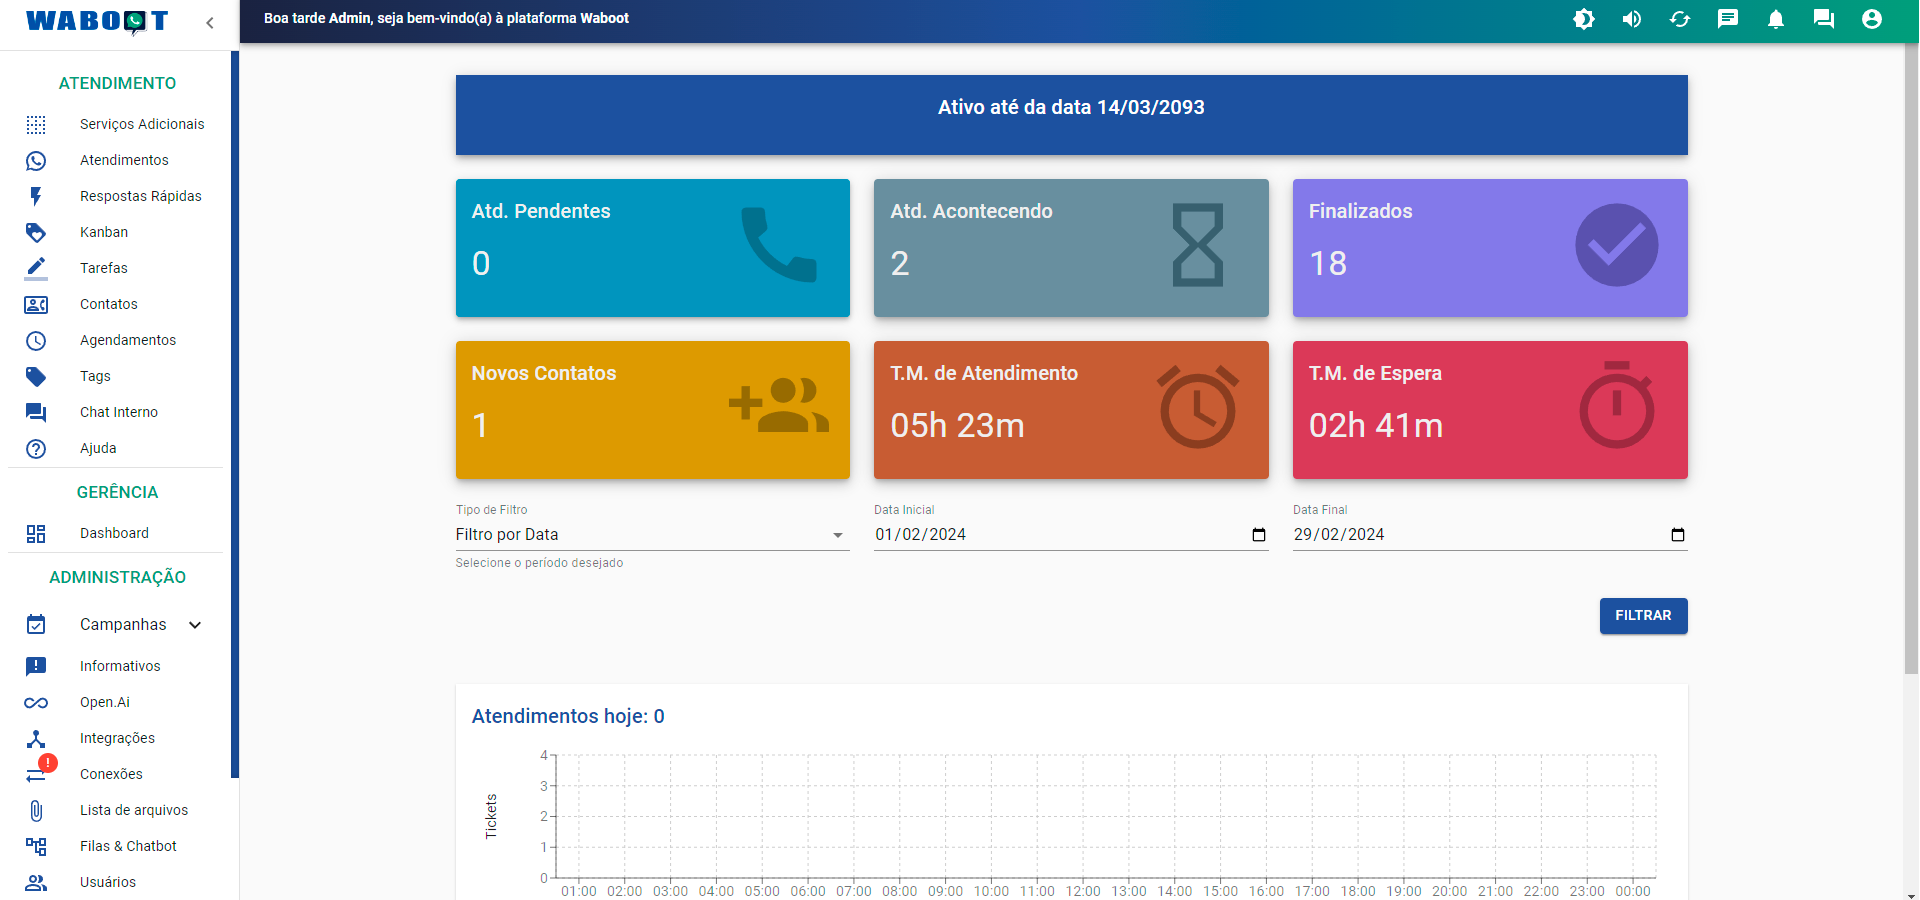The image size is (1920, 900).
Task: Open the Data Inicial calendar picker icon
Action: tap(1259, 535)
